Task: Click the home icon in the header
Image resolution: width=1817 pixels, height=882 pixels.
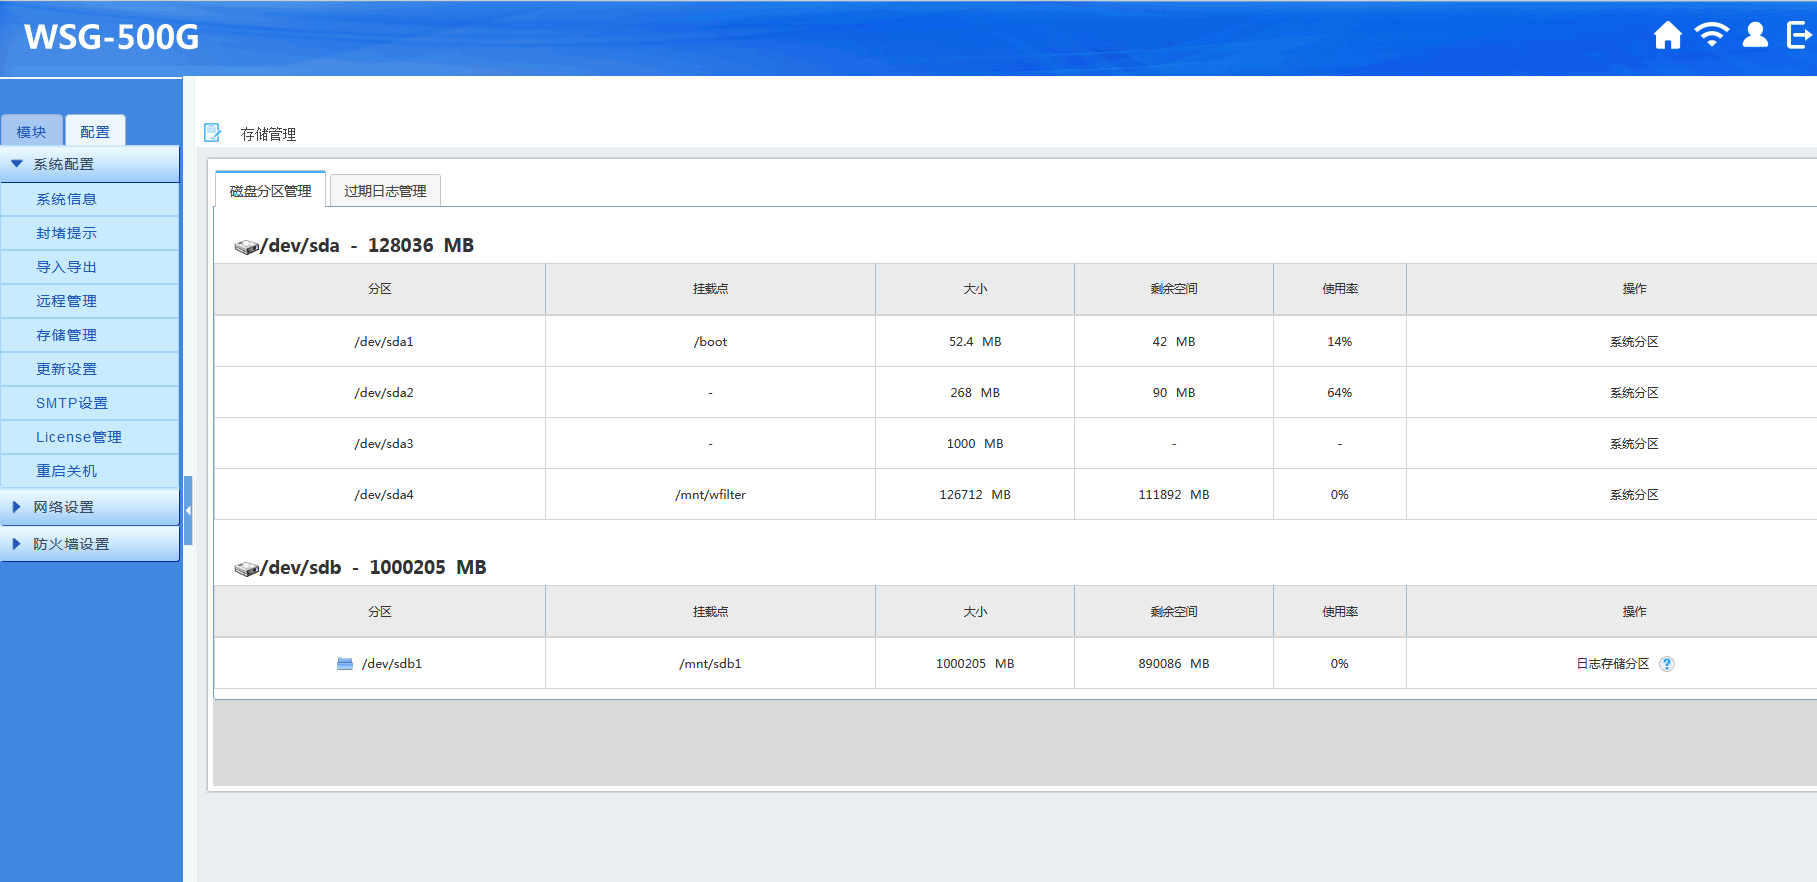Action: coord(1667,36)
